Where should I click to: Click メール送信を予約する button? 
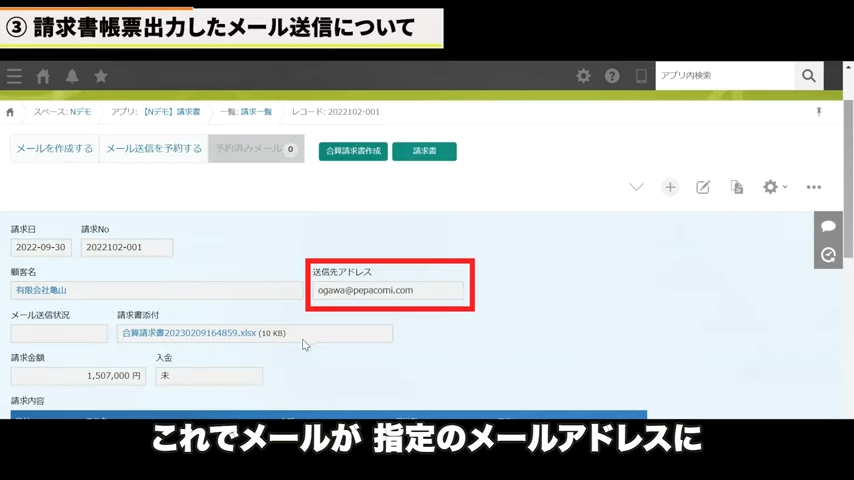pos(154,149)
